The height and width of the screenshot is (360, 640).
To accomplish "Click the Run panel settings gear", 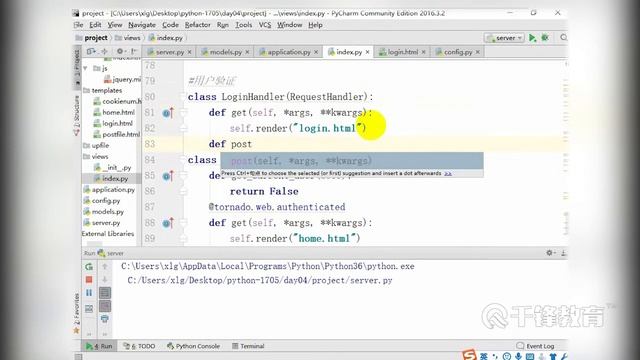I will [x=549, y=253].
